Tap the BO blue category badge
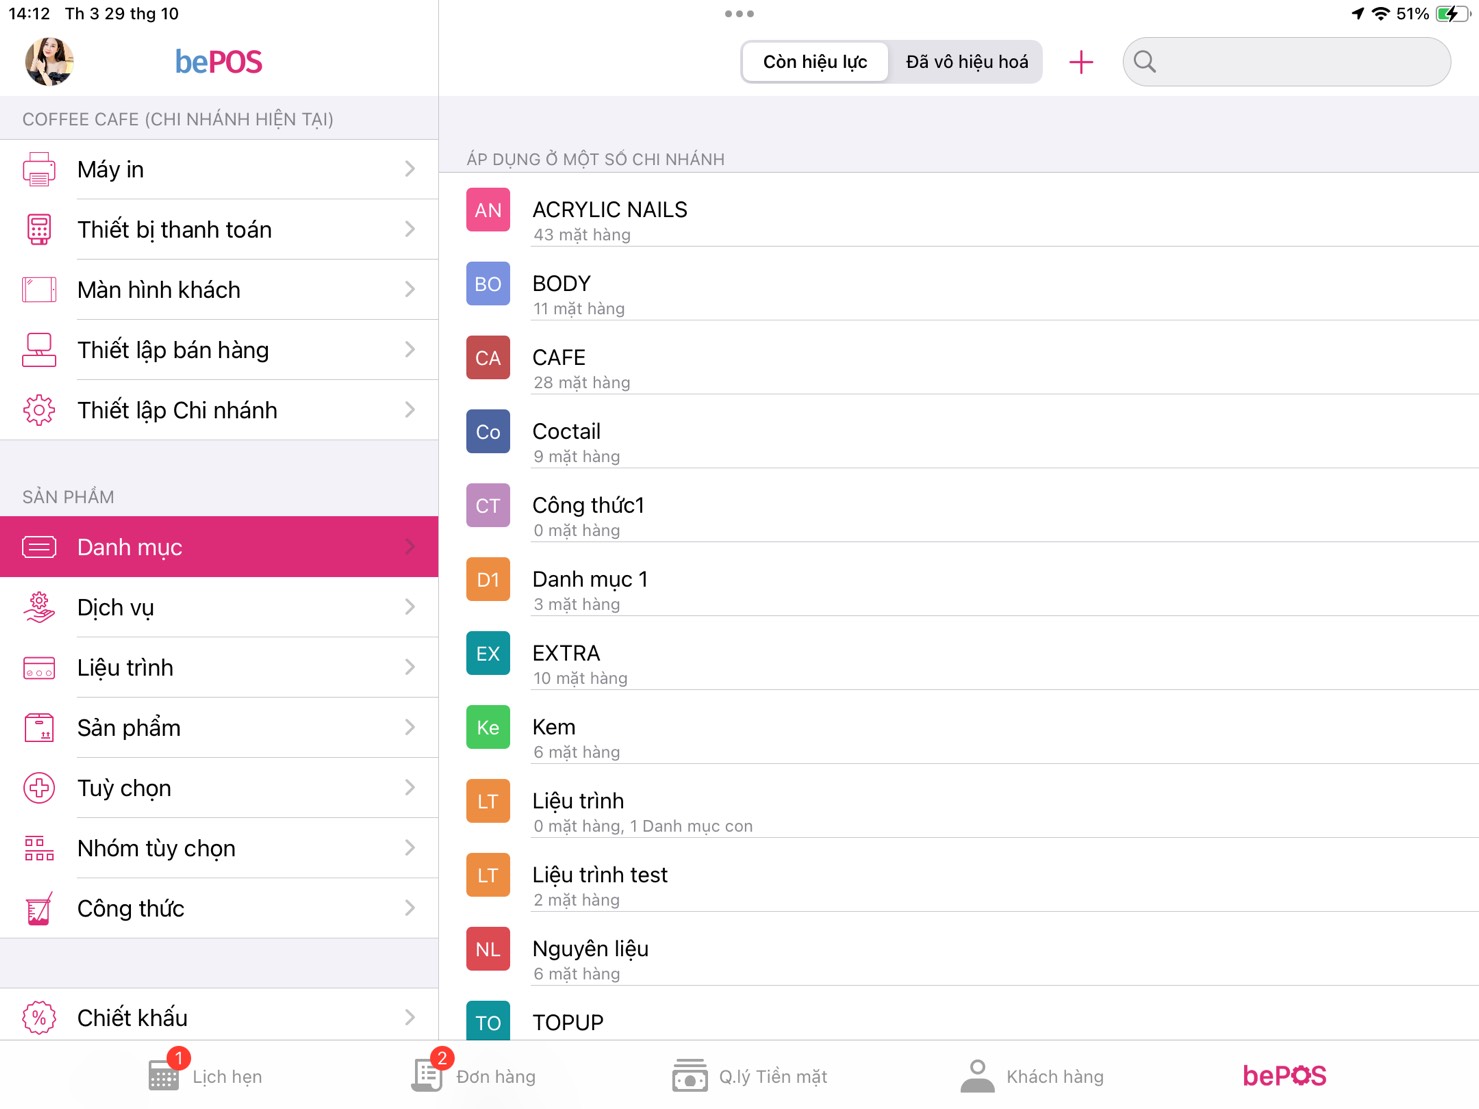The width and height of the screenshot is (1479, 1109). tap(488, 284)
